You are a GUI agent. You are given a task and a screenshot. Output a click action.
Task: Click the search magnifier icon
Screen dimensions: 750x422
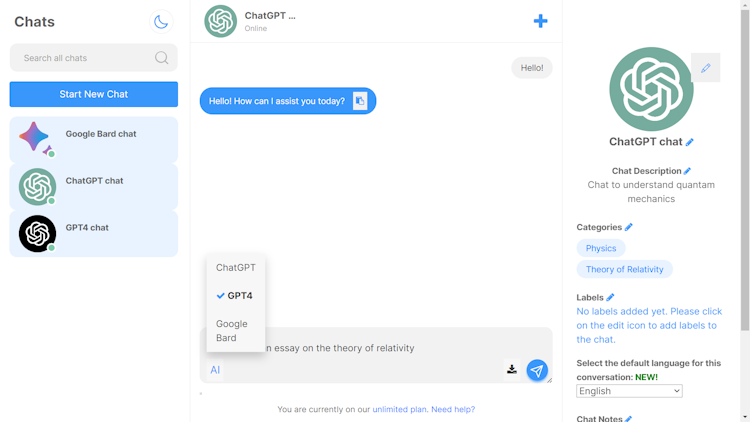tap(162, 58)
